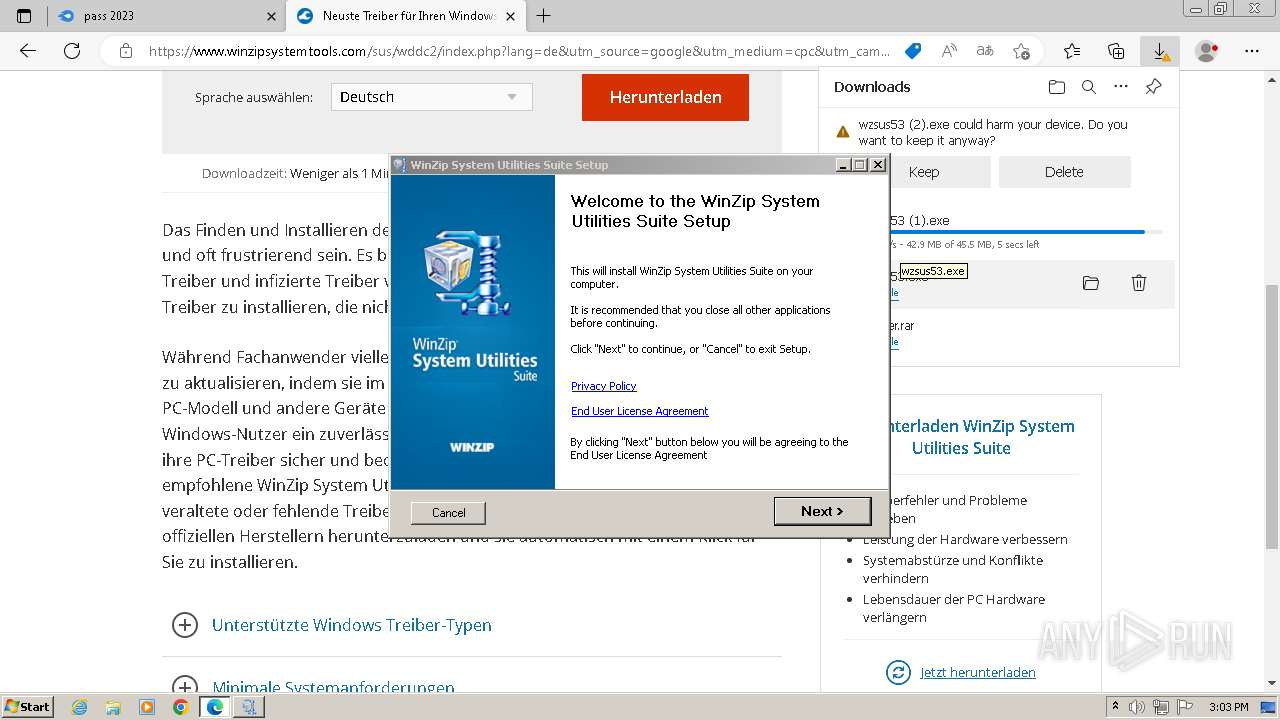Open the shopping price tag icon
Screen dimensions: 1280x720
point(912,51)
